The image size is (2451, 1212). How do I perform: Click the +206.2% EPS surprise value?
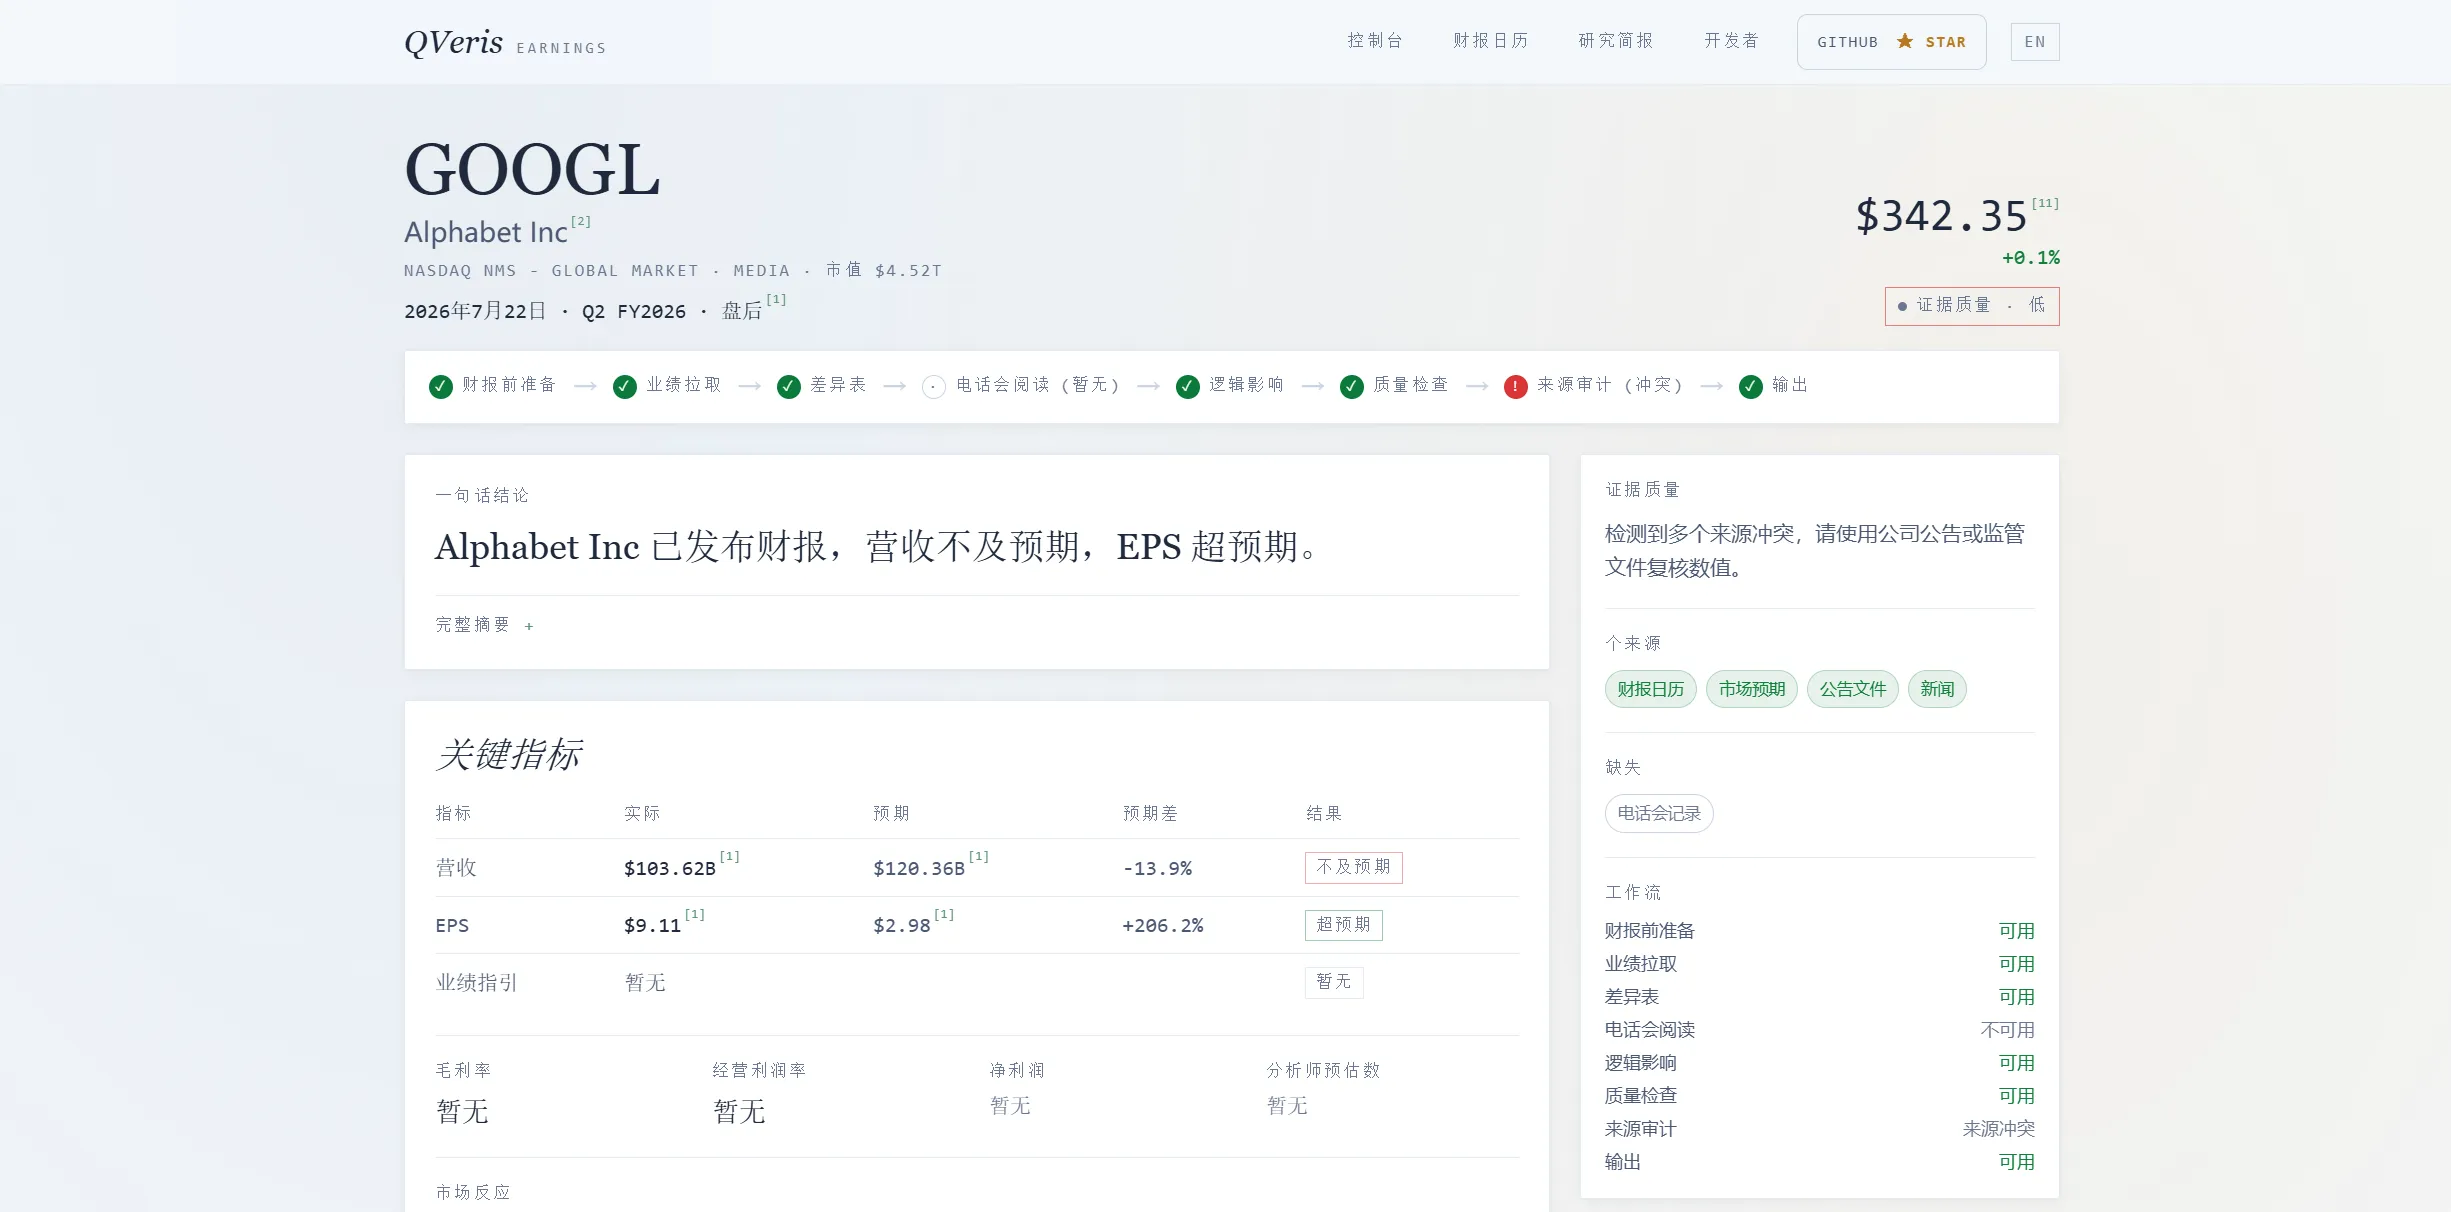click(1163, 926)
